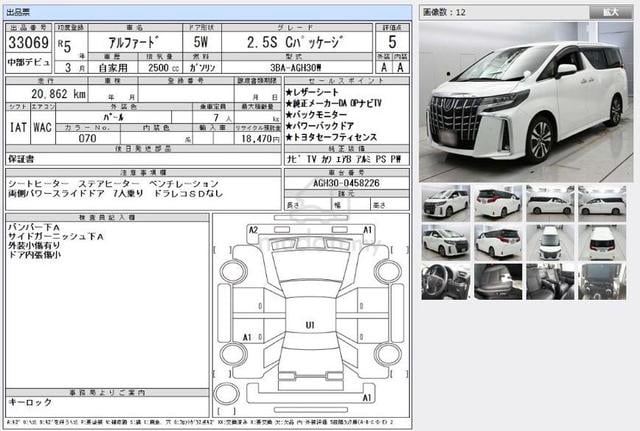Open the cargo area interior thumbnail
This screenshot has width=640, height=431.
[602, 282]
